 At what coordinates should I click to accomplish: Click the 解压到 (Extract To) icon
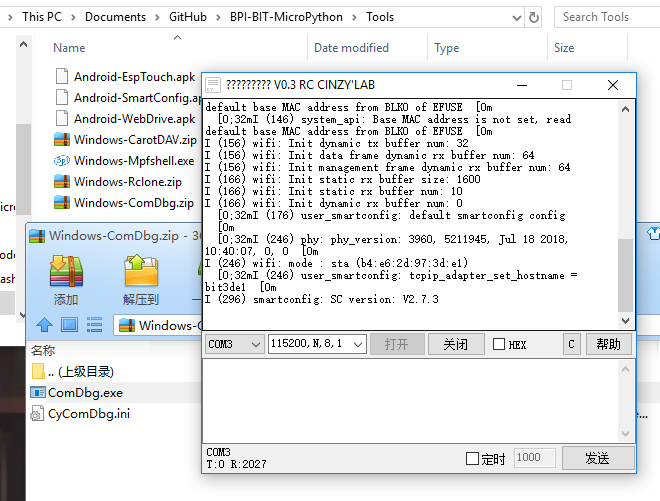(141, 279)
